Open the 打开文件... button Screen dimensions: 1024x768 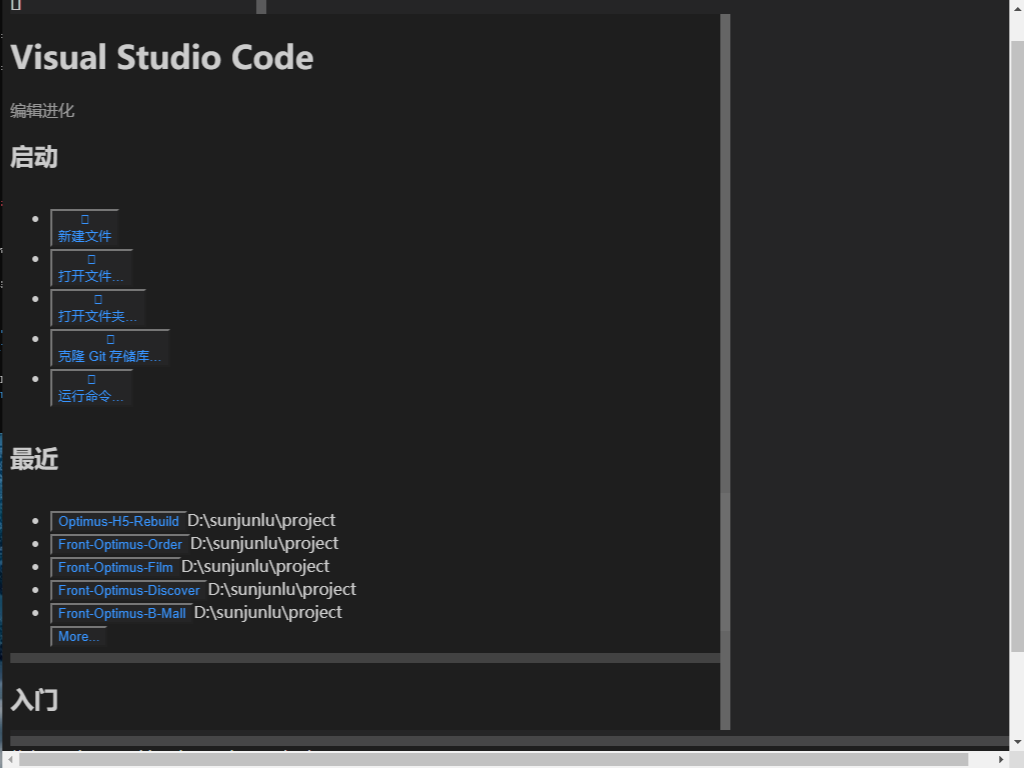pos(91,268)
